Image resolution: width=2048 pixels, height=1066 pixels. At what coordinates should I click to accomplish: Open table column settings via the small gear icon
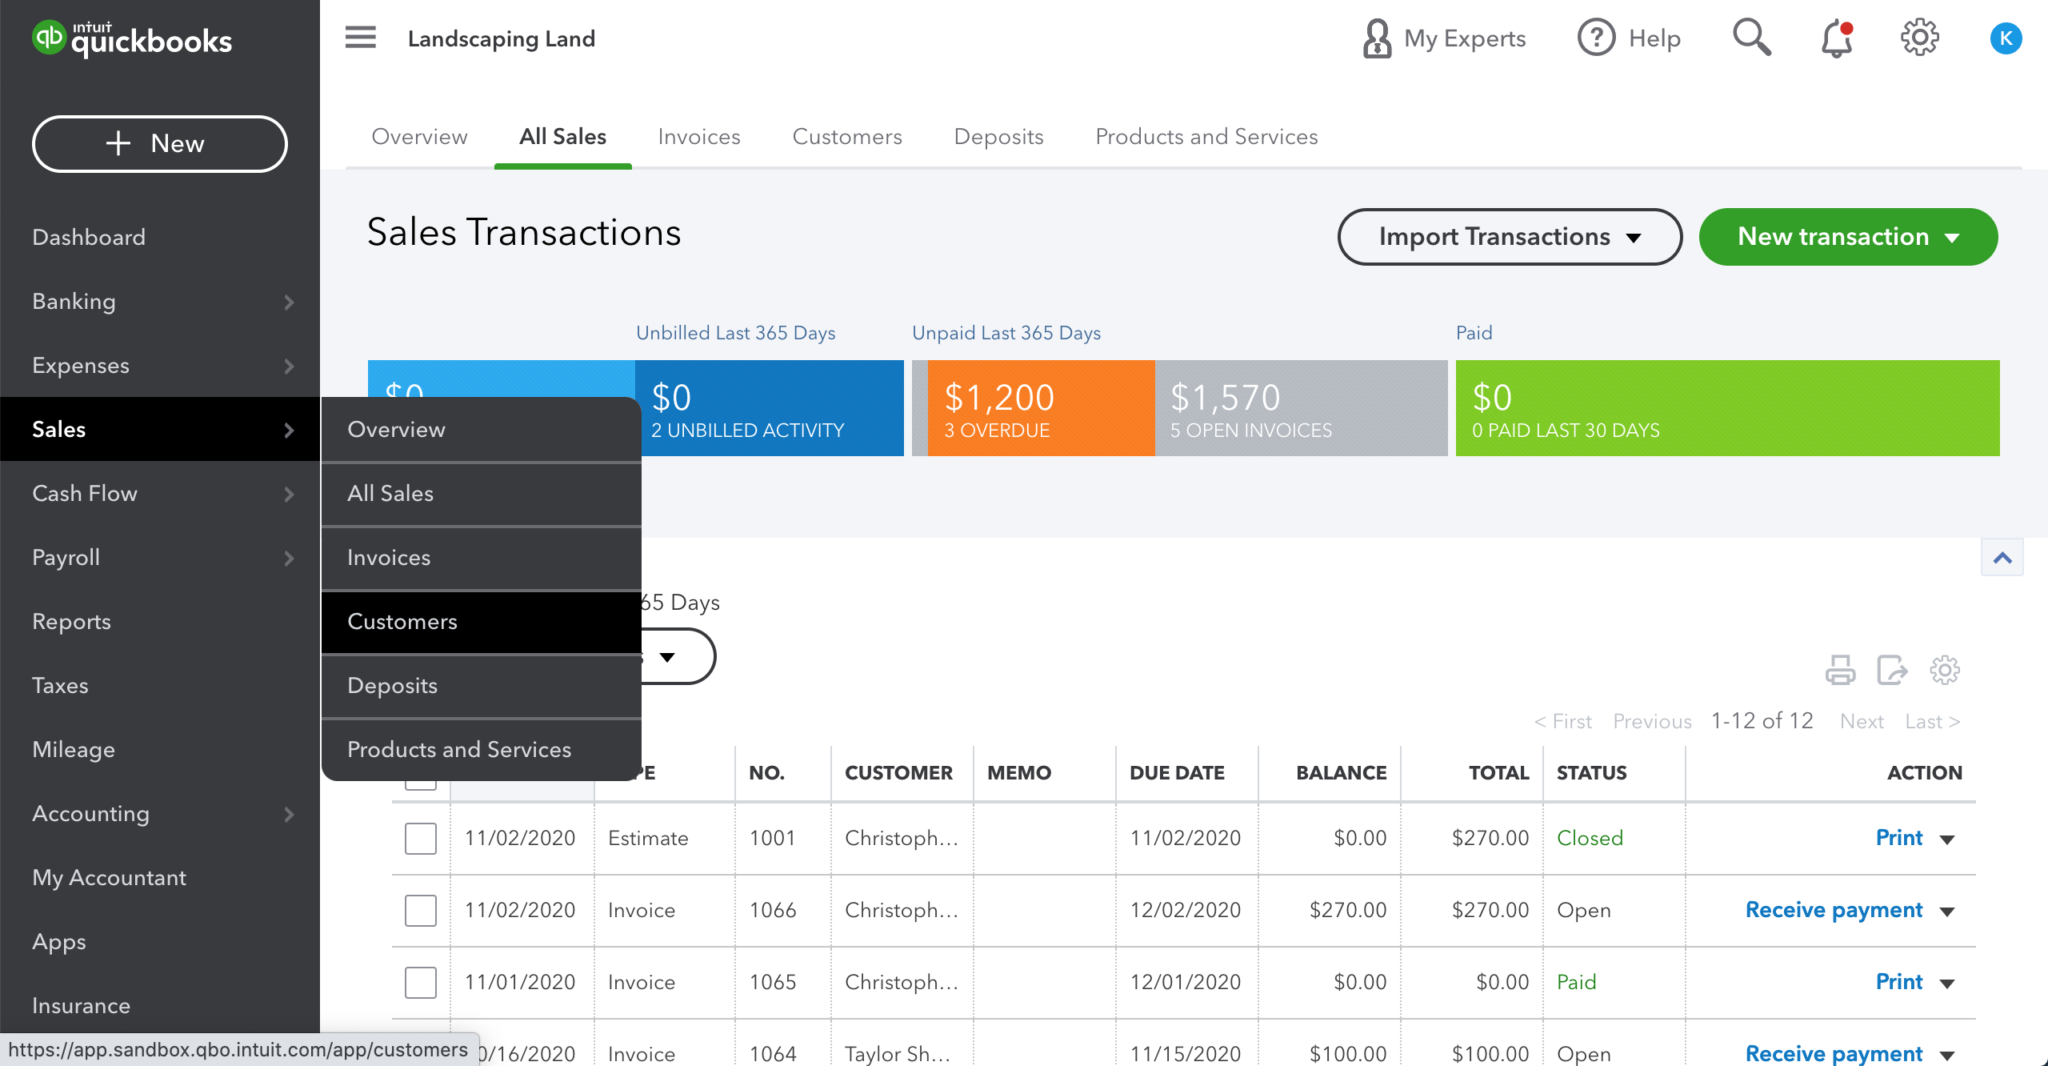pyautogui.click(x=1945, y=670)
